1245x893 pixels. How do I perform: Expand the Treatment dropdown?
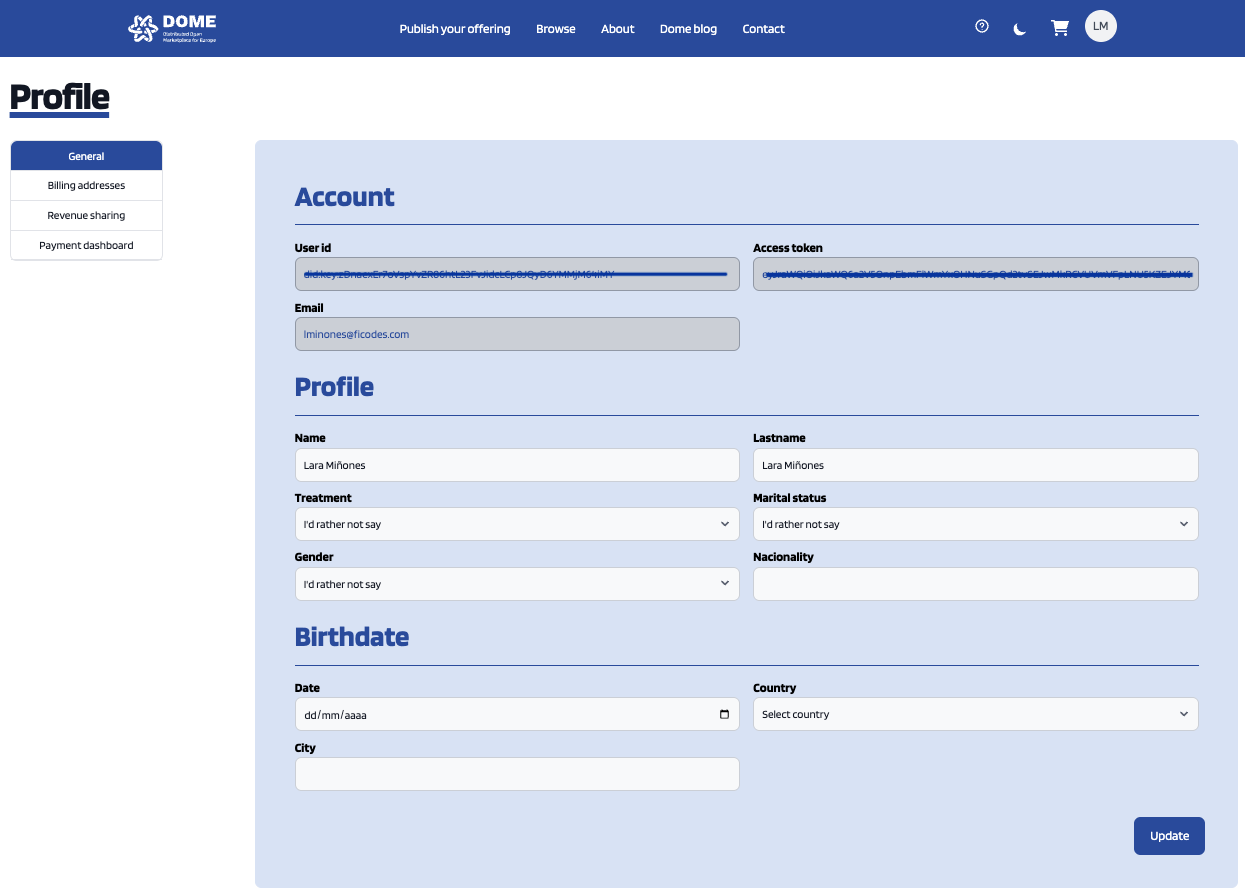pyautogui.click(x=516, y=524)
